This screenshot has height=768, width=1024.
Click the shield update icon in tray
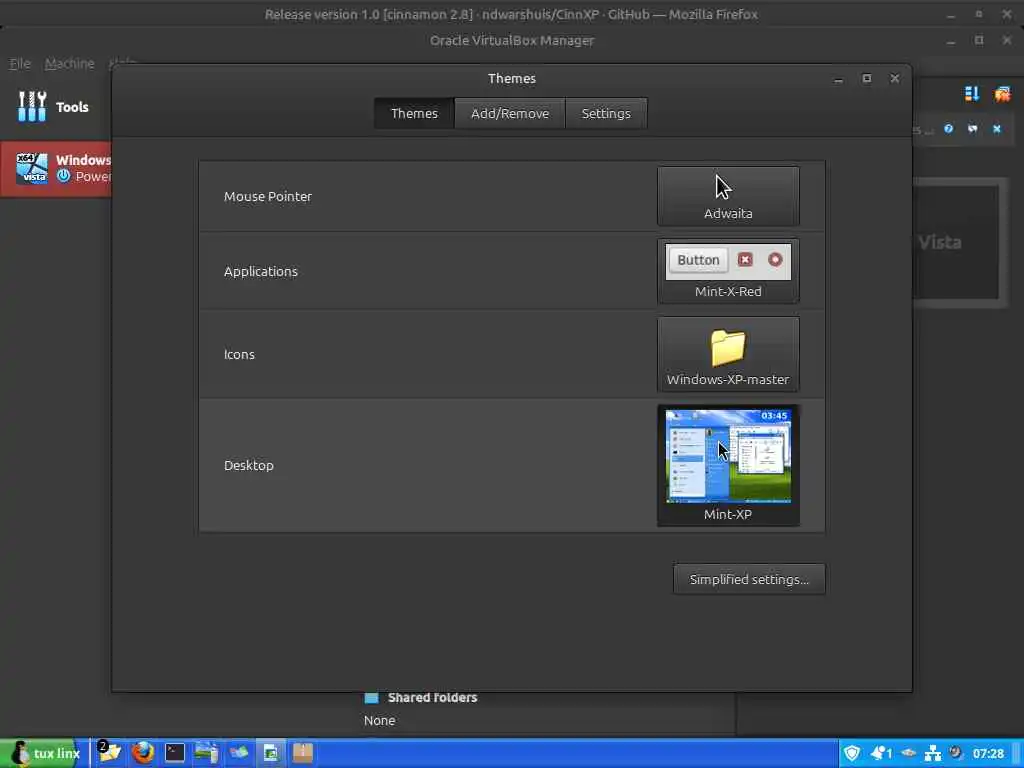point(852,753)
